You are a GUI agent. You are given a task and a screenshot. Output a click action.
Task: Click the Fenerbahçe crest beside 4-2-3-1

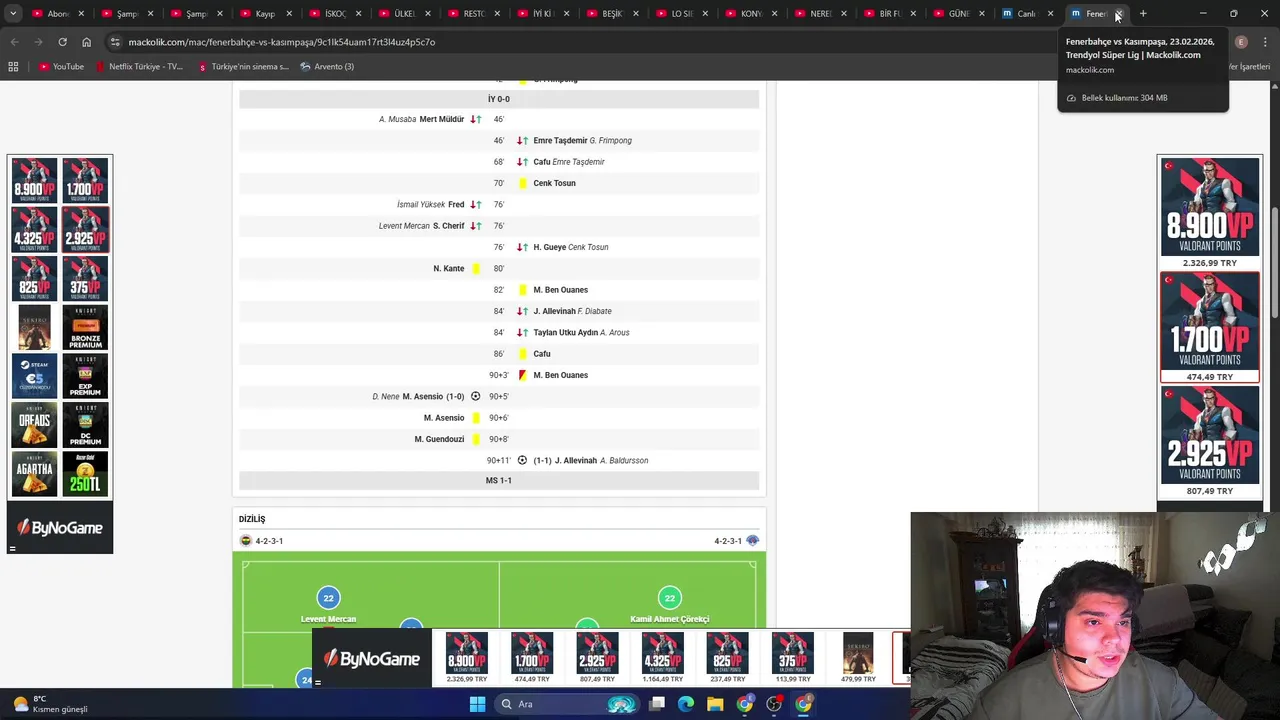[x=246, y=541]
